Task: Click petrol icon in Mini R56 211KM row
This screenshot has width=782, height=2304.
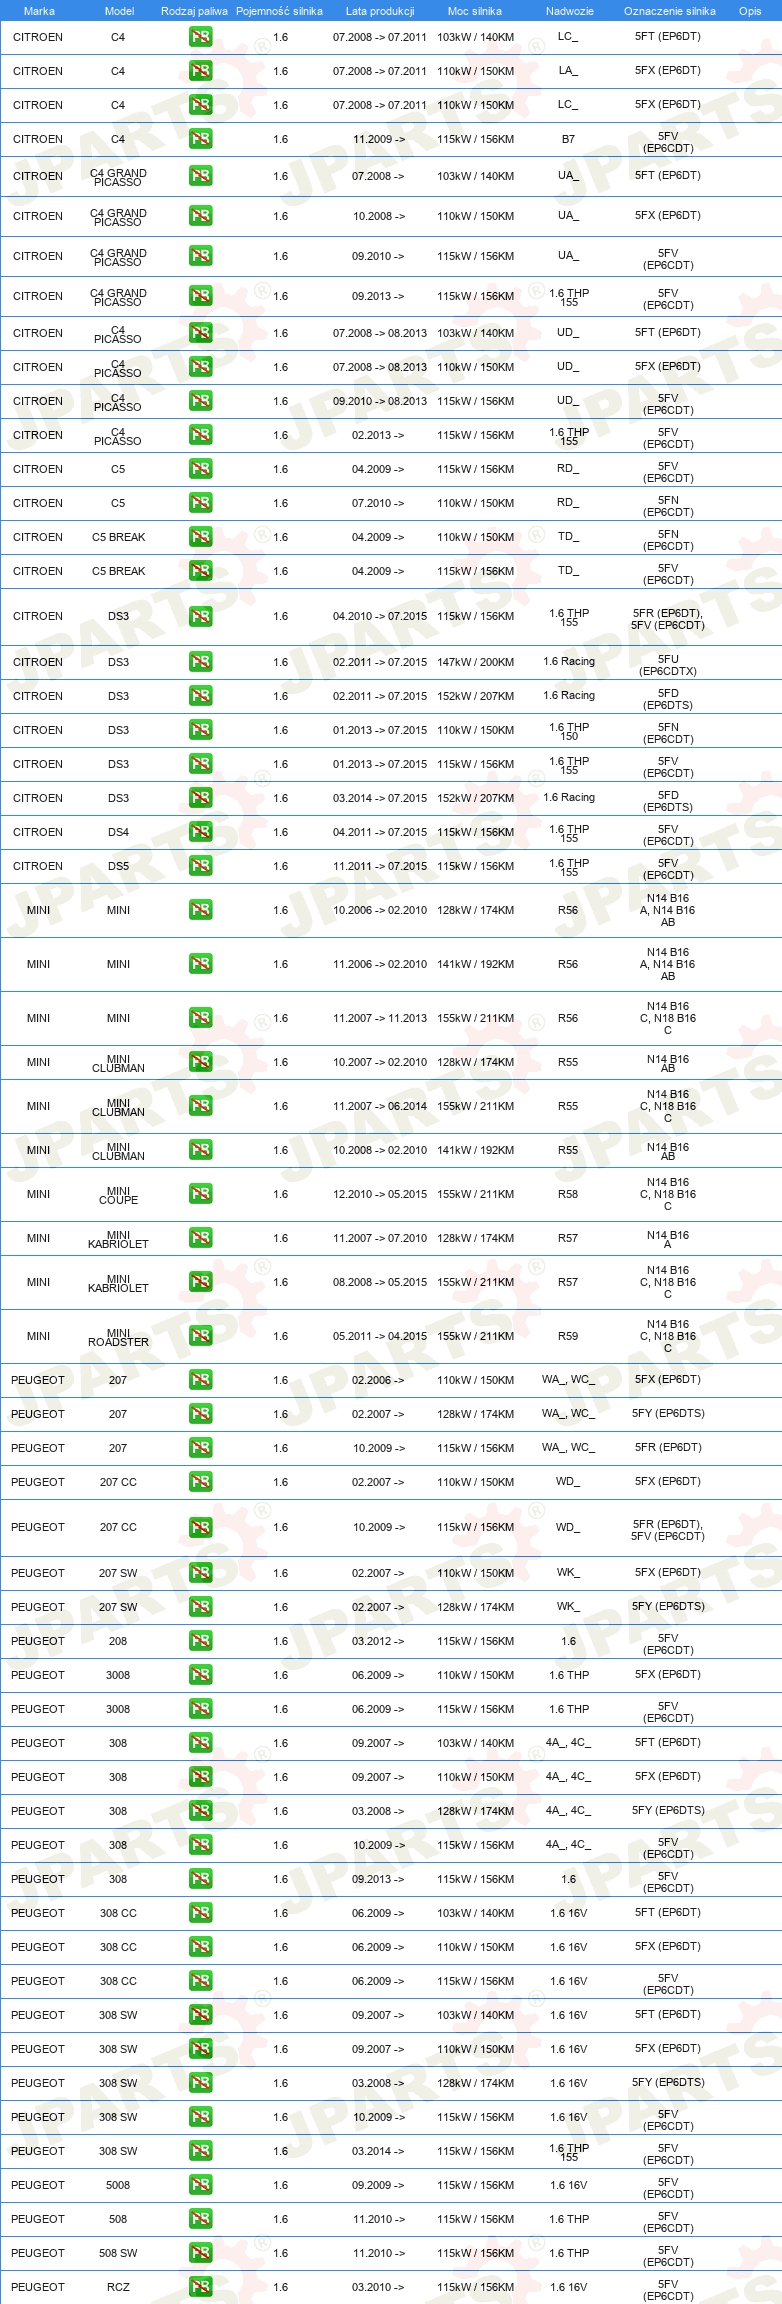Action: click(x=200, y=1018)
